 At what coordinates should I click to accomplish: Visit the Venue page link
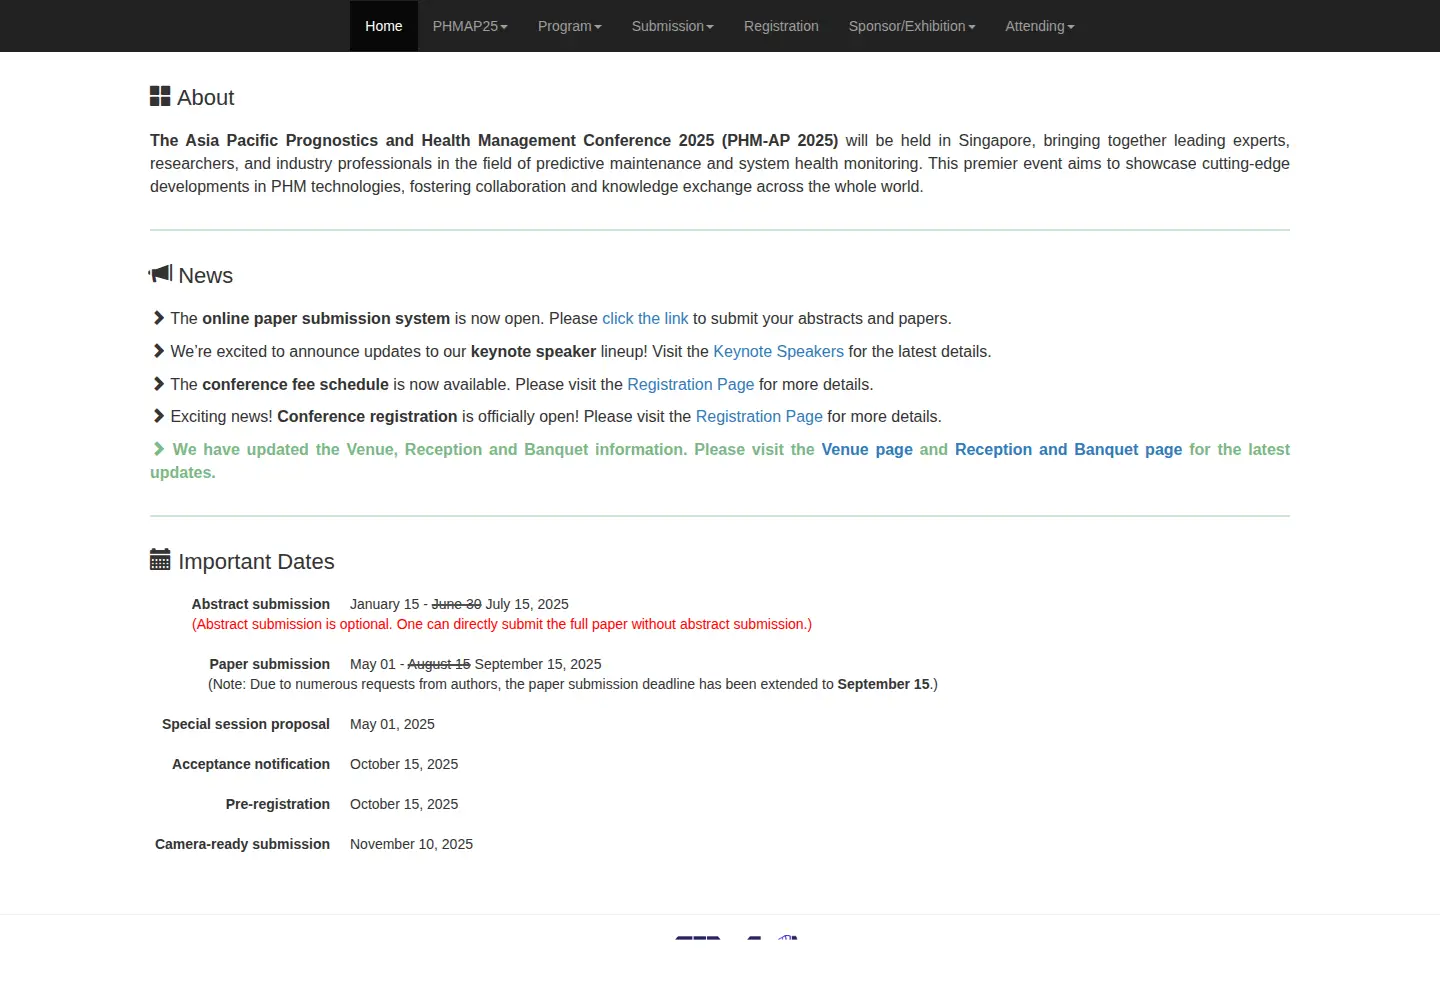pos(867,449)
